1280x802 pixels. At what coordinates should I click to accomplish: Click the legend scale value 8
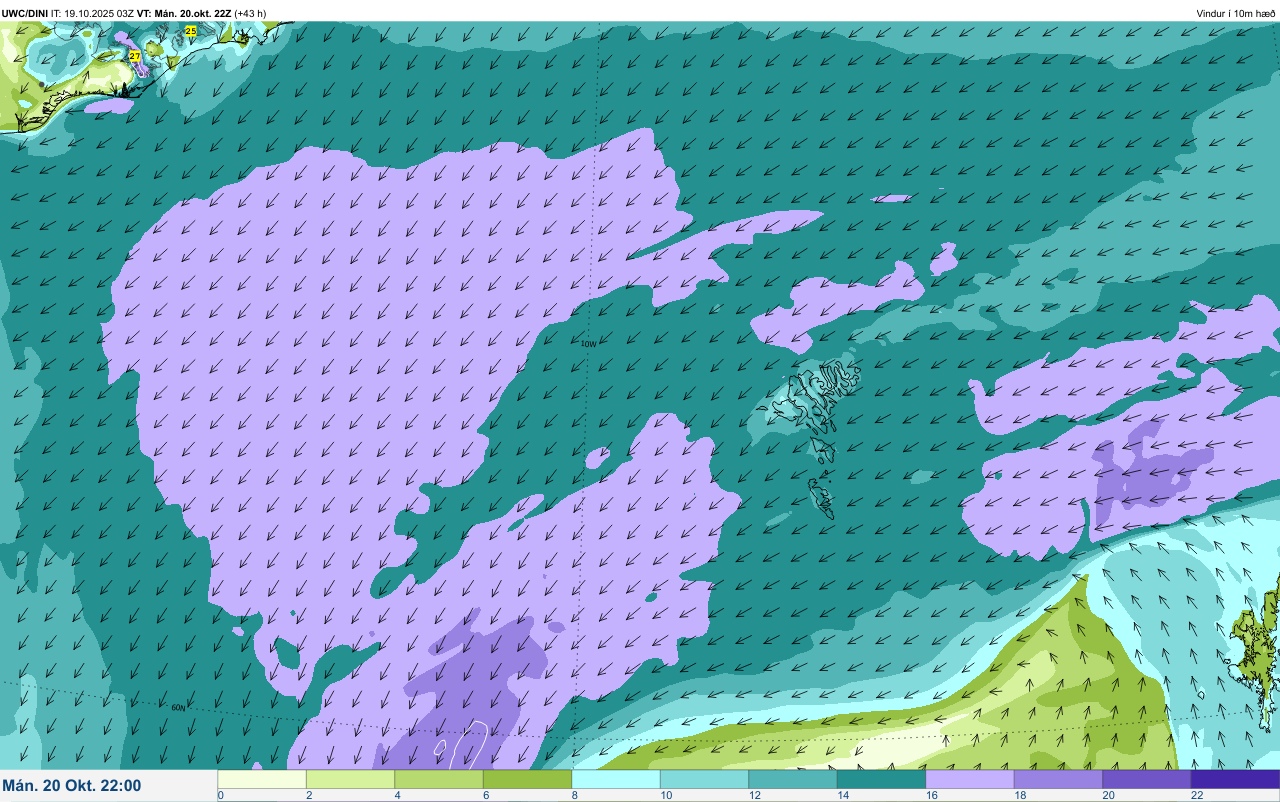[573, 795]
